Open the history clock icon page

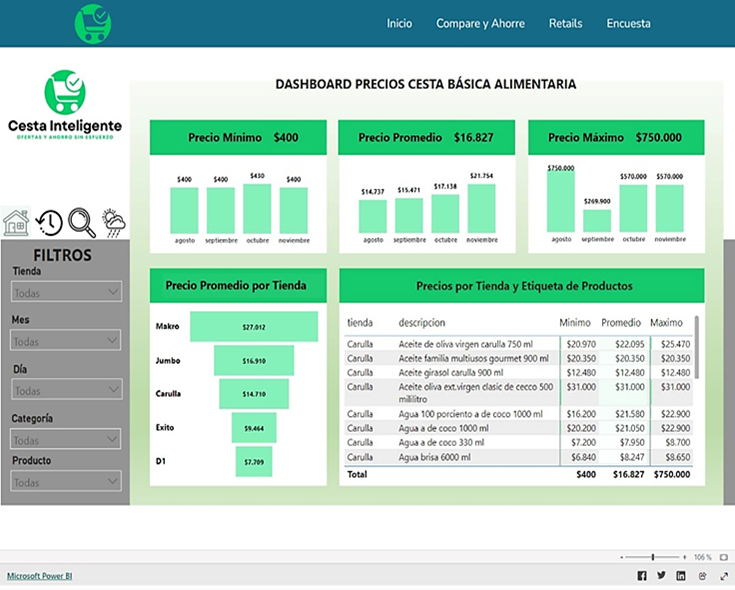point(49,222)
